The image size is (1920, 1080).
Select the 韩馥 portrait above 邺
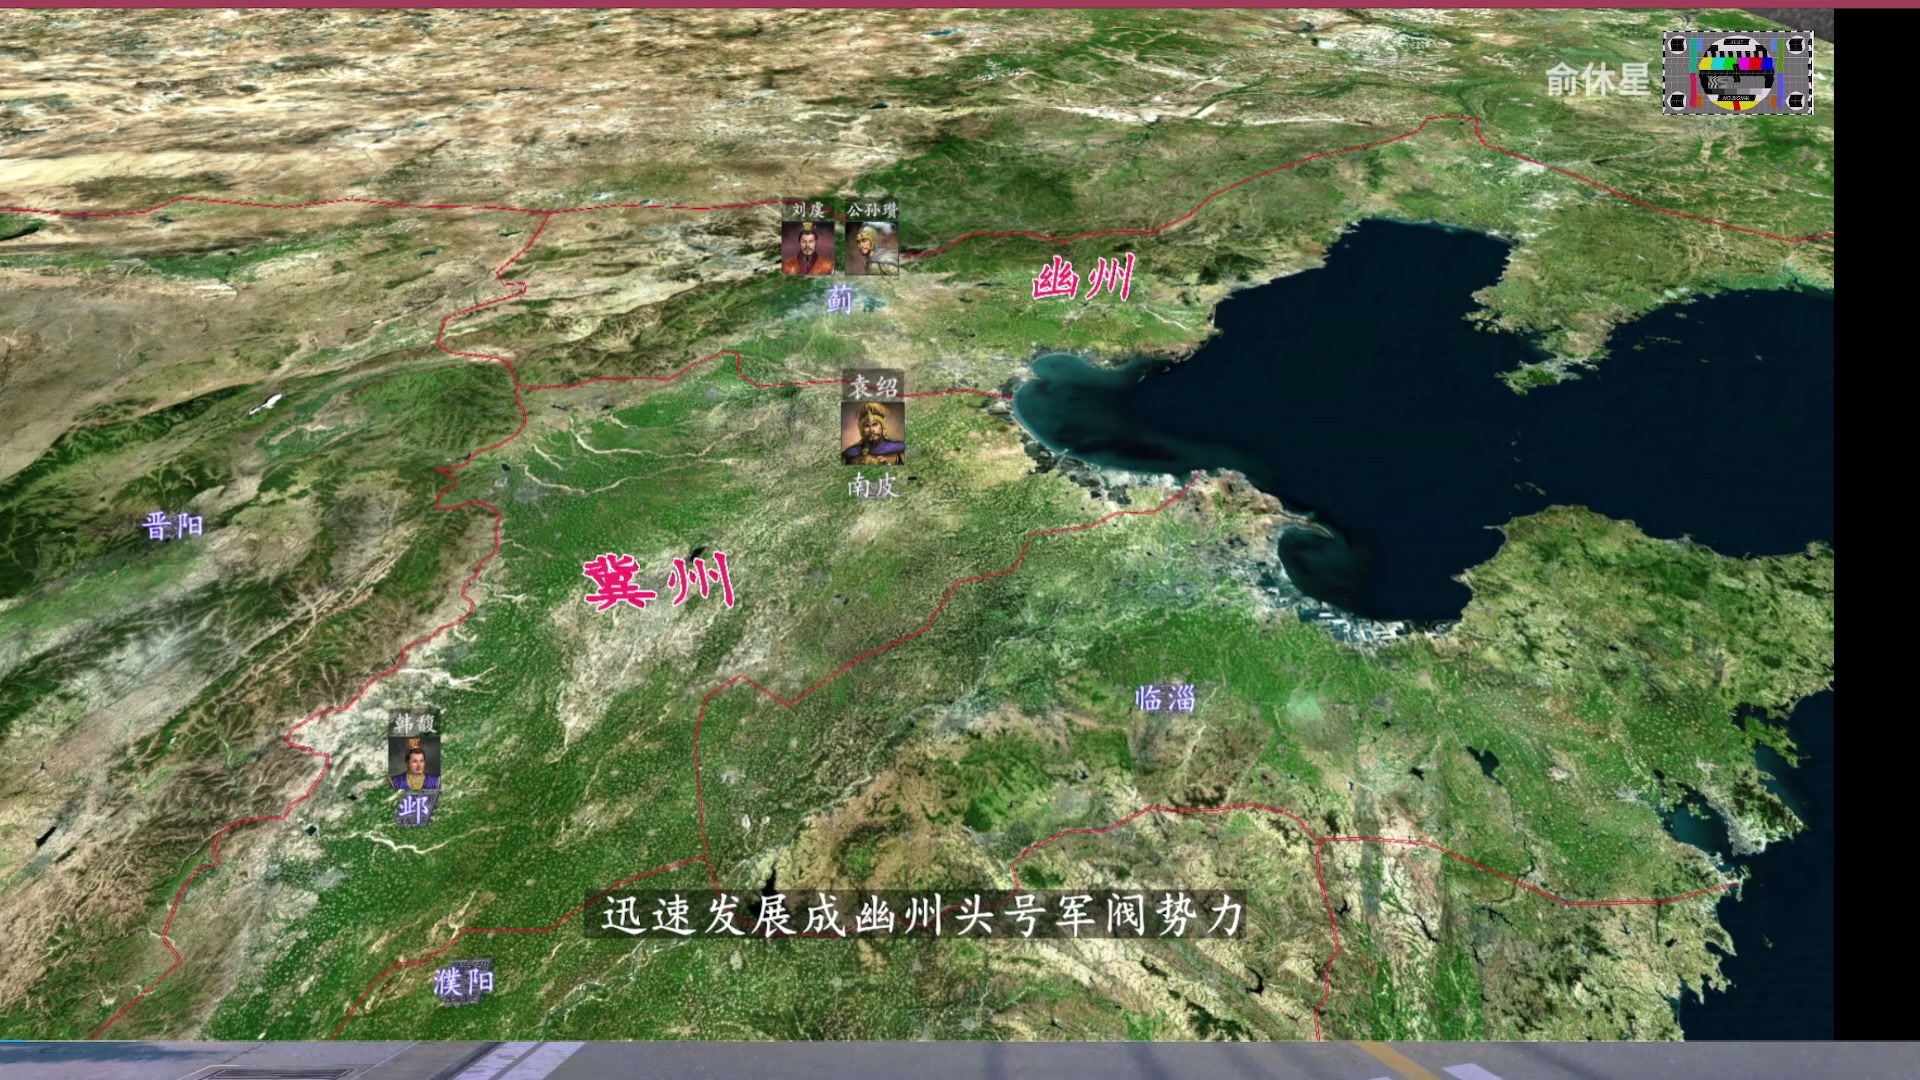coord(414,763)
